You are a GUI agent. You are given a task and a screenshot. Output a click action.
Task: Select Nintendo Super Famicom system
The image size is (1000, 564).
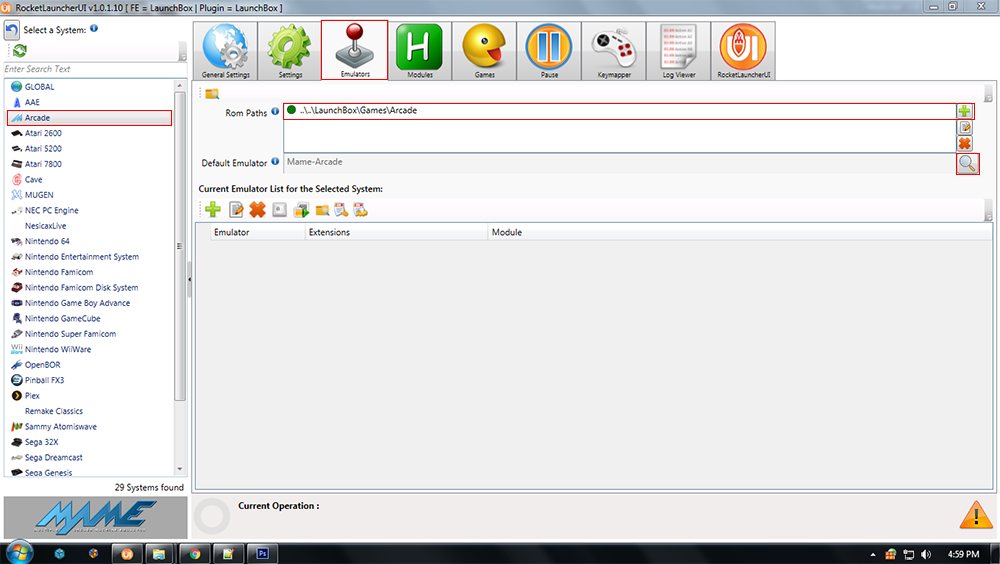coord(64,334)
